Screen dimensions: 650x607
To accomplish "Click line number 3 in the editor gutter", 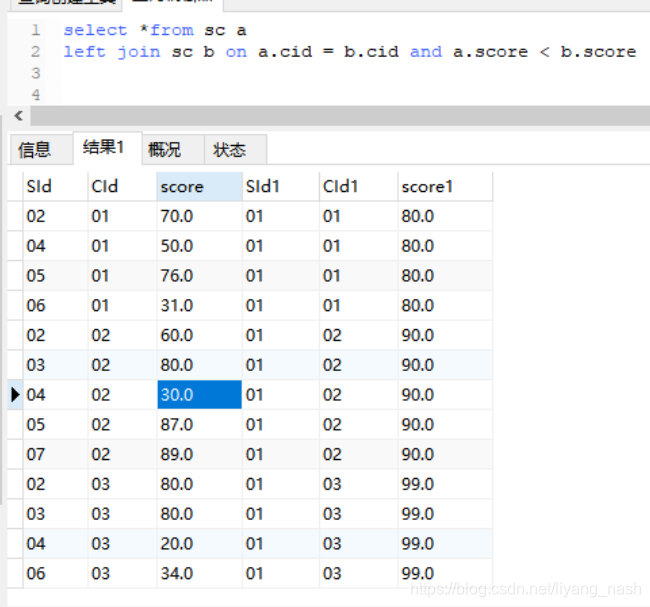I will click(36, 73).
